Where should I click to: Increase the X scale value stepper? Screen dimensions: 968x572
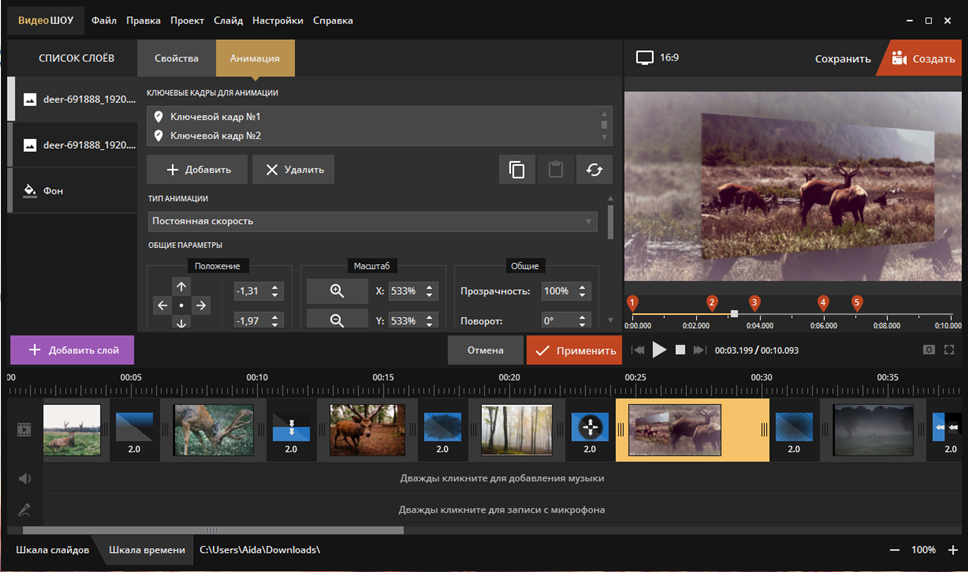pos(430,287)
